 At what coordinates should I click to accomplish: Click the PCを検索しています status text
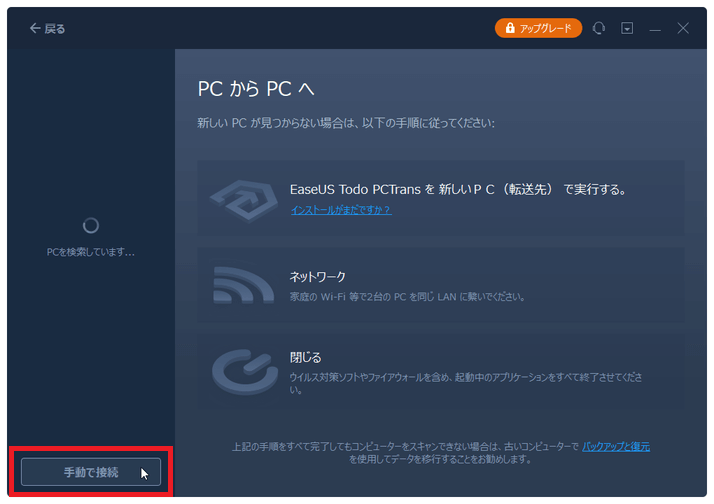[x=91, y=252]
